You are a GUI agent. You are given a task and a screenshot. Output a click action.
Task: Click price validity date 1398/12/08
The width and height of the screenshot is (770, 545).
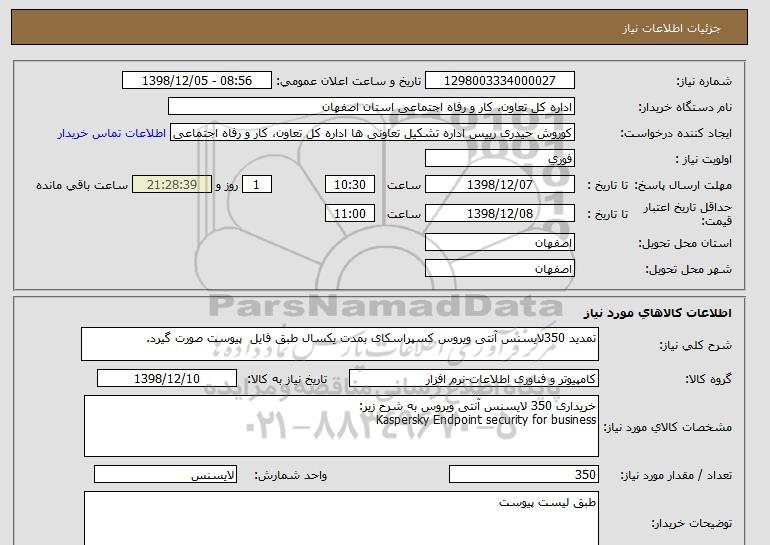click(x=499, y=214)
